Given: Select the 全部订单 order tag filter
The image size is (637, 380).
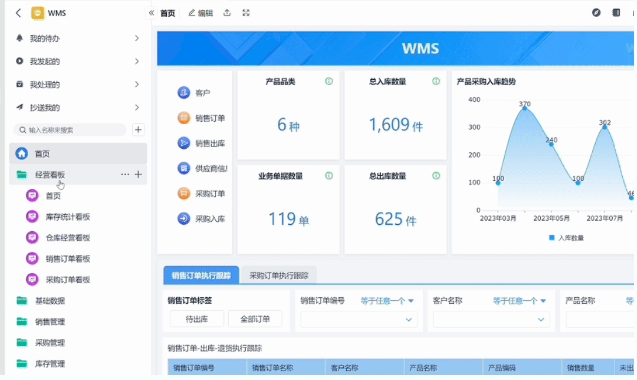Looking at the screenshot, I should pos(255,319).
